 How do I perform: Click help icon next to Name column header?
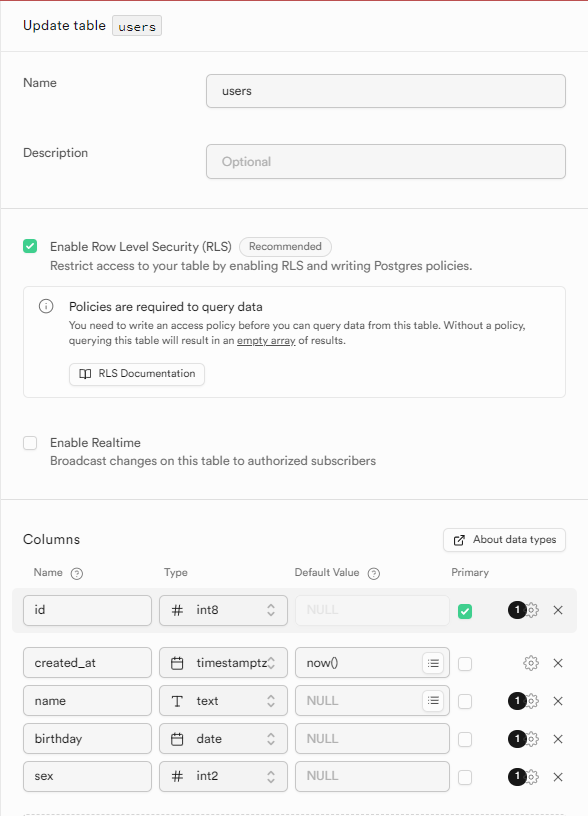click(x=76, y=573)
